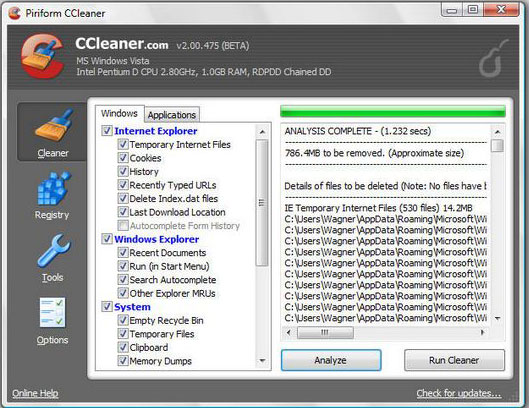Click the title bar CCleaner icon
This screenshot has height=408, width=529.
point(15,13)
